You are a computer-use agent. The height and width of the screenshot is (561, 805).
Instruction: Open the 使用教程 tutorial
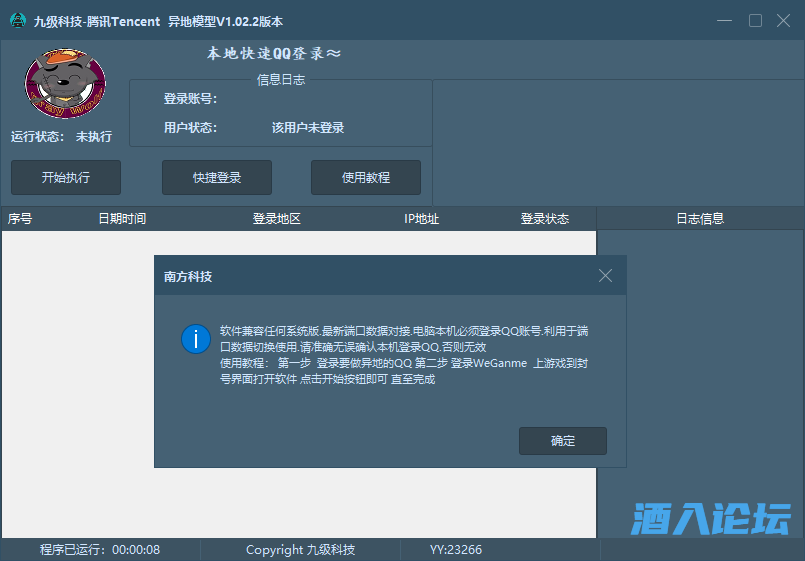click(366, 178)
